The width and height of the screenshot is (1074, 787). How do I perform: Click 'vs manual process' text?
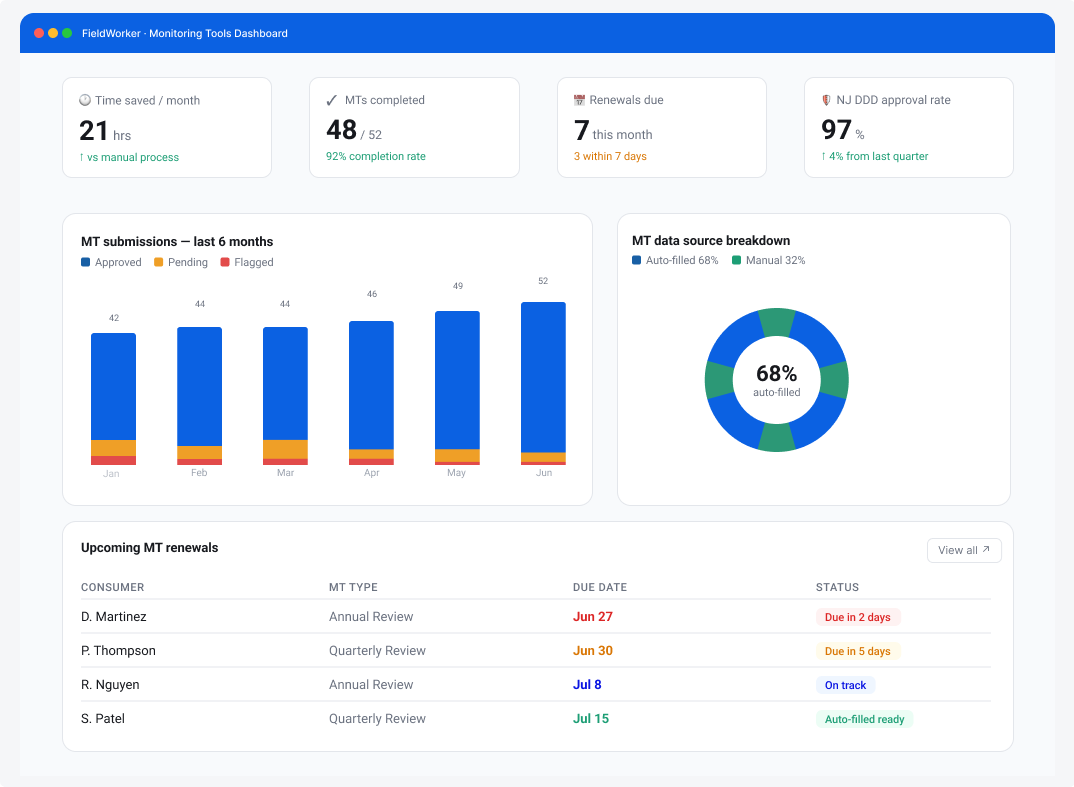pyautogui.click(x=133, y=157)
